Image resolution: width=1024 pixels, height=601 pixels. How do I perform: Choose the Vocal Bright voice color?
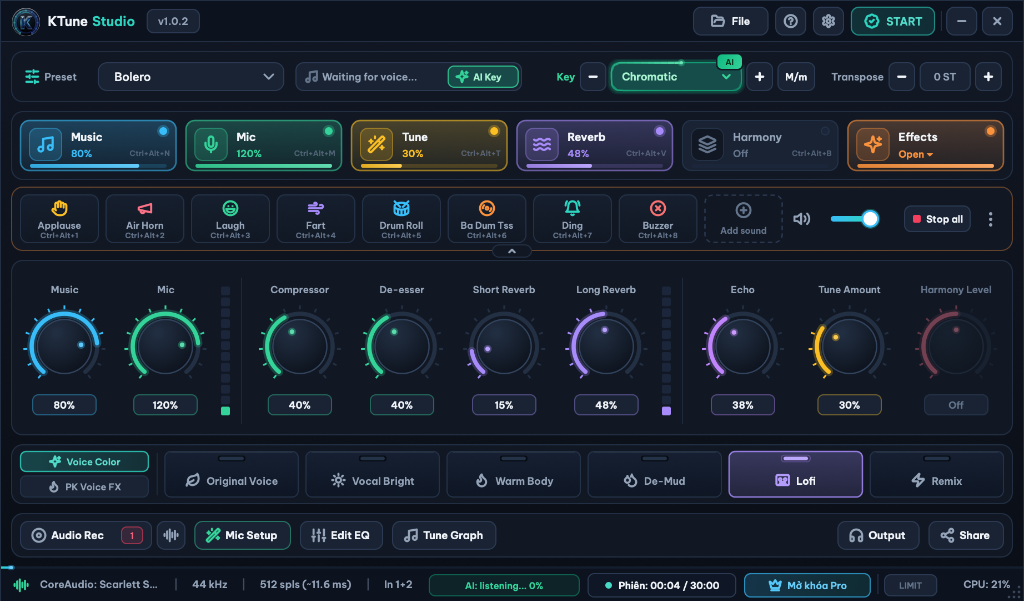[373, 475]
